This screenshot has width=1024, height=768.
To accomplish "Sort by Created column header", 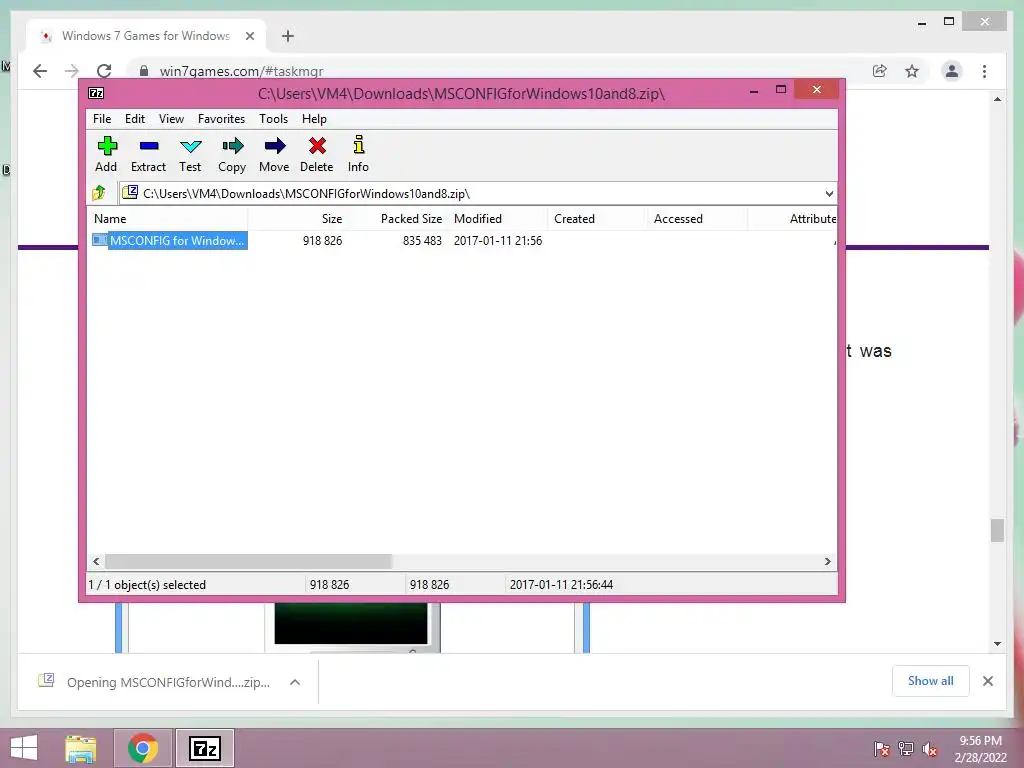I will click(x=597, y=219).
